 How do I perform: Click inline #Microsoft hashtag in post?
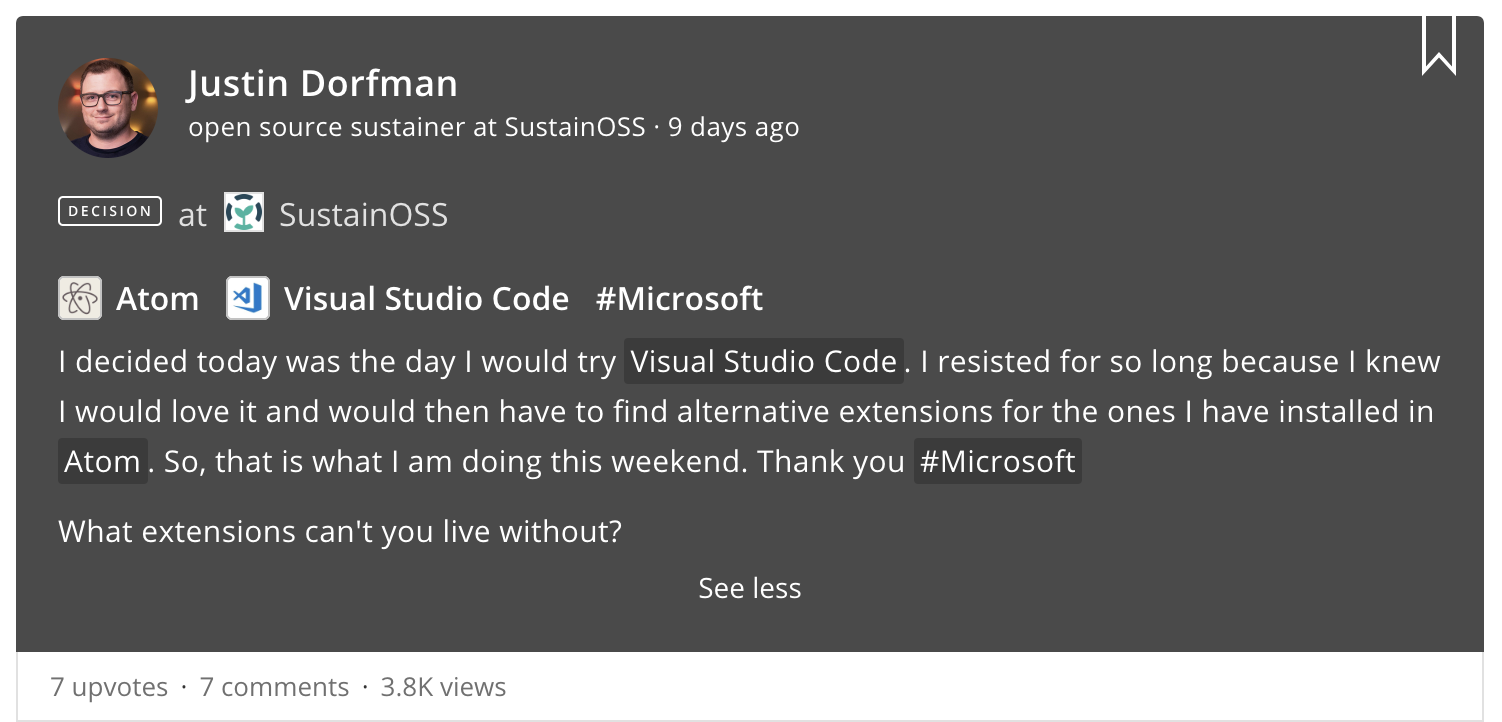pos(997,461)
